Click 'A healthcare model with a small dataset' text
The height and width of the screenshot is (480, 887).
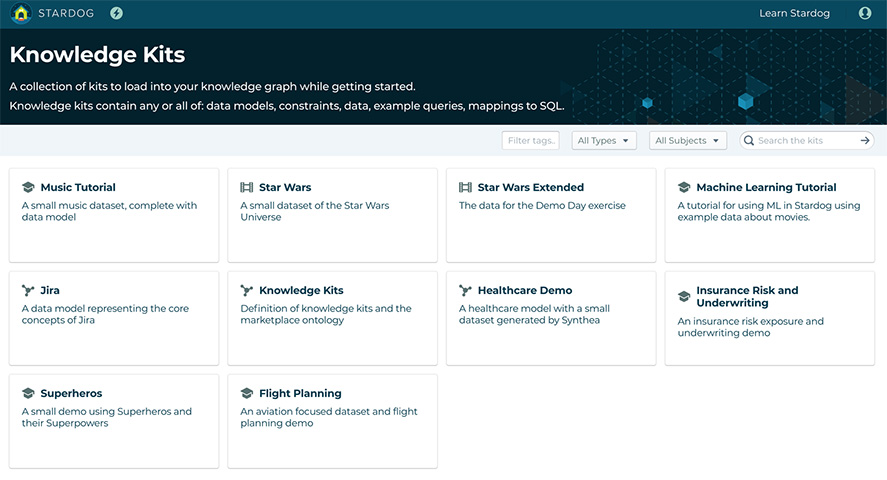point(534,314)
